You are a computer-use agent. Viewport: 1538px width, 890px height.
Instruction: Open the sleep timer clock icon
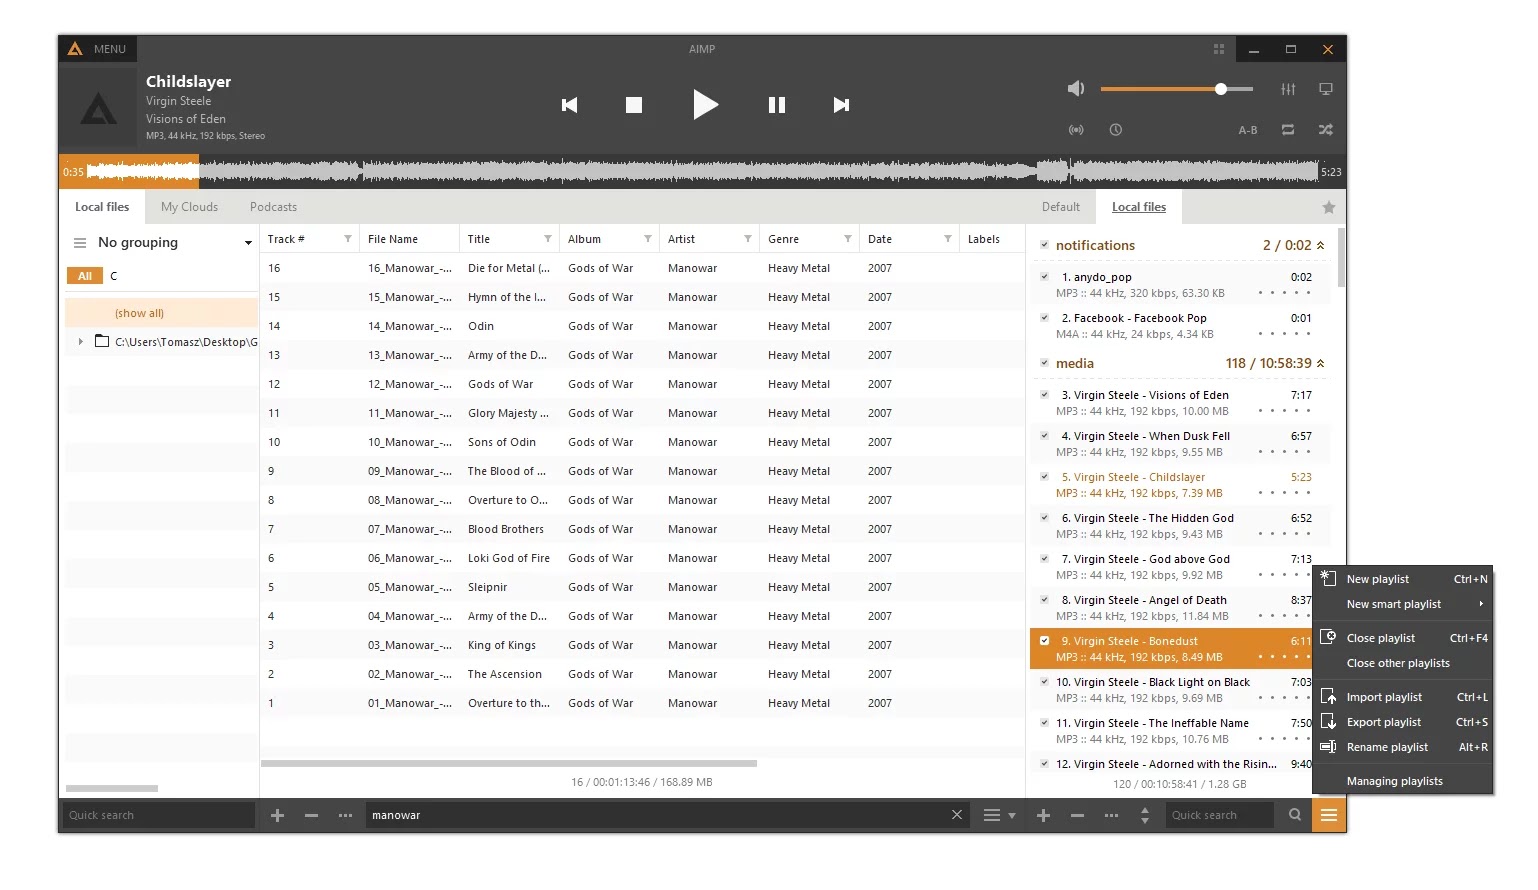(x=1116, y=130)
